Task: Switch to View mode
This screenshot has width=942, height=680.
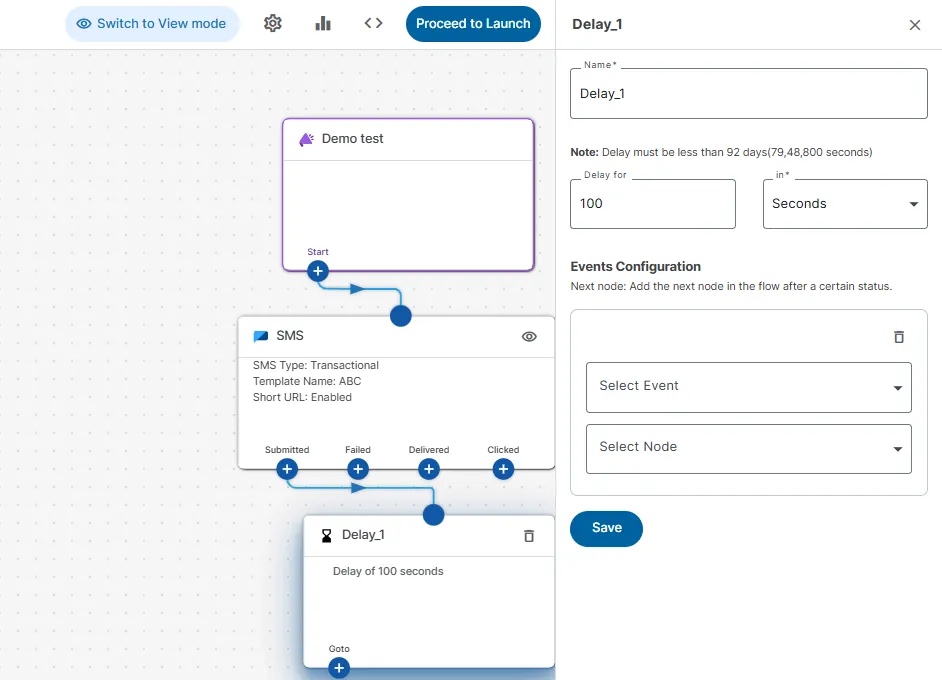Action: [x=152, y=24]
